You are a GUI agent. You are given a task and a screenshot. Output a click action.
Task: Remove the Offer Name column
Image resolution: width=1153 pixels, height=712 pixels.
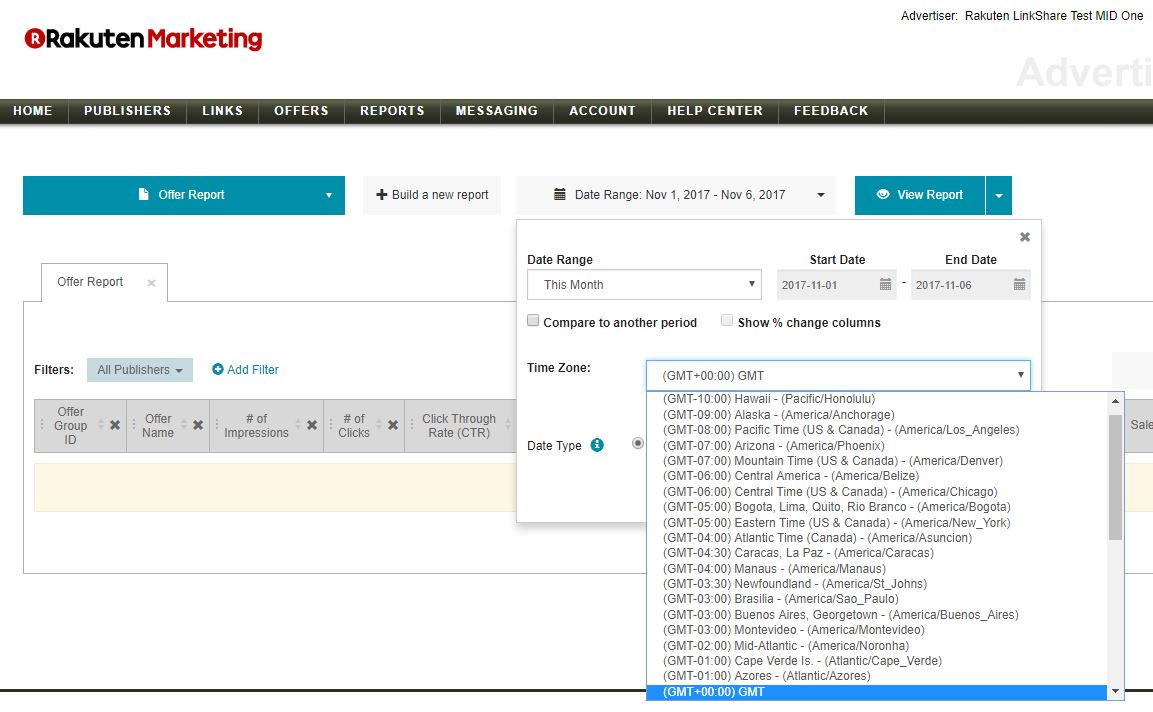pyautogui.click(x=198, y=425)
